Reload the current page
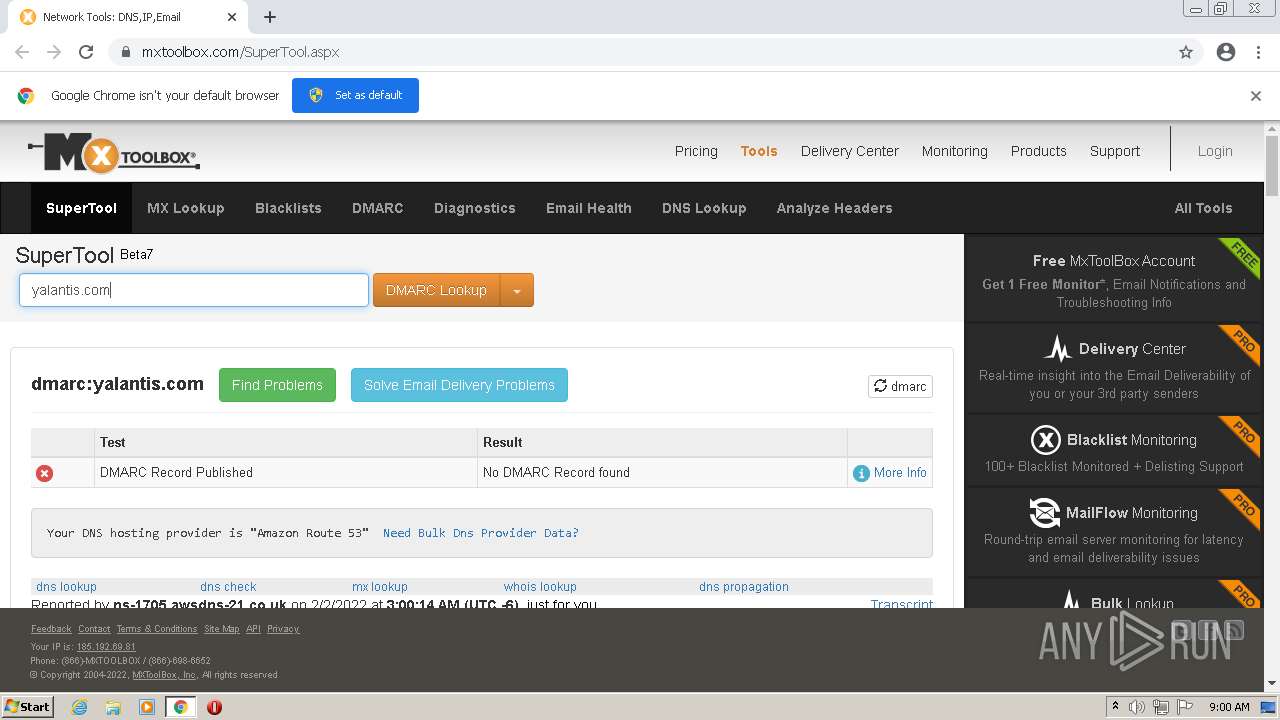1280x720 pixels. (x=86, y=52)
